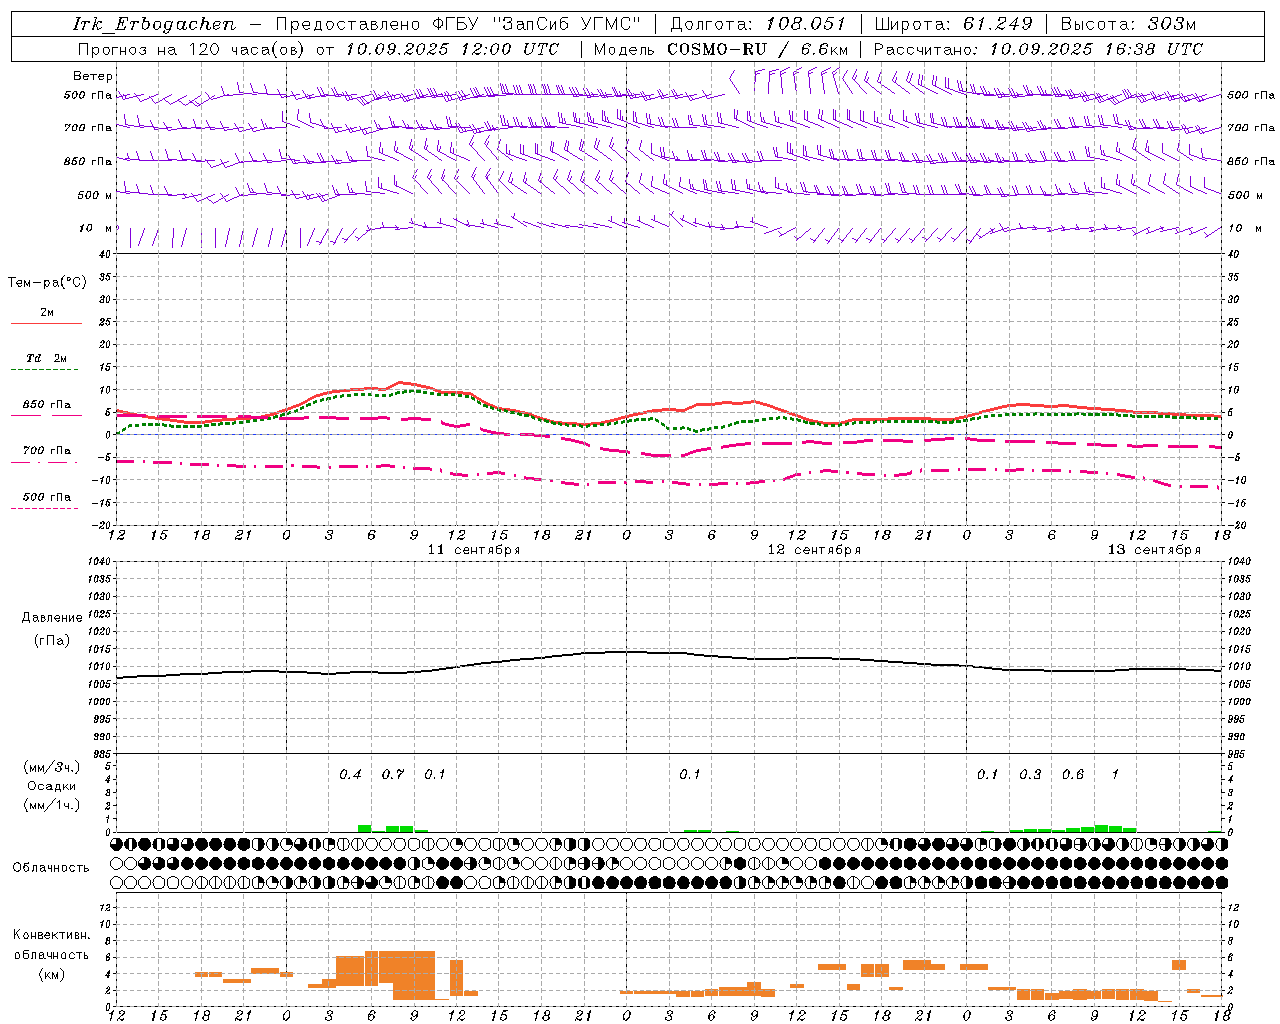Click the 0.3 precipitation value

click(1030, 775)
